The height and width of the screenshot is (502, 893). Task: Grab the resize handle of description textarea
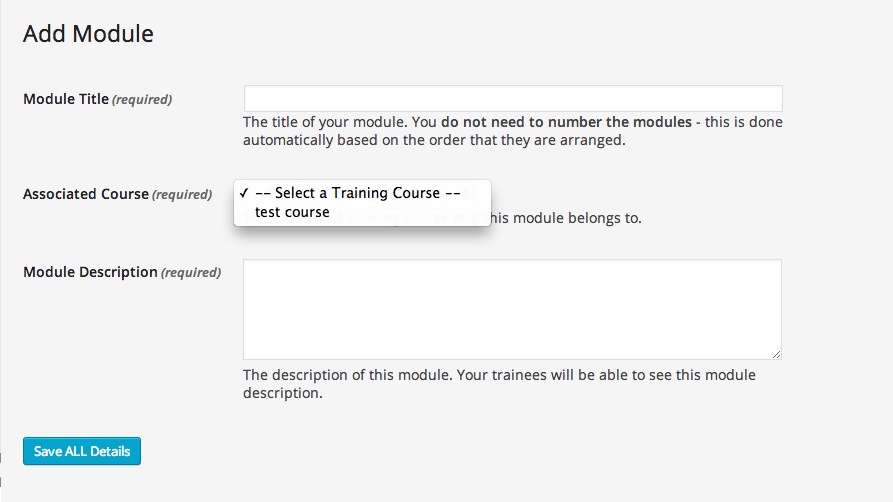pyautogui.click(x=776, y=354)
